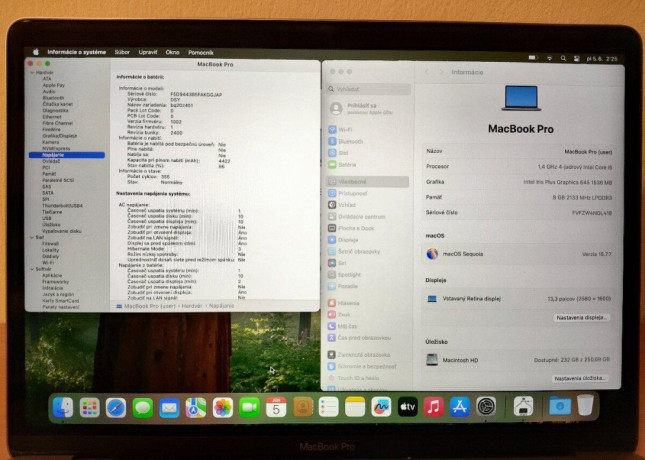The width and height of the screenshot is (645, 460).
Task: Select Thunderbolt/USB4 in hardware list
Action: [x=62, y=205]
